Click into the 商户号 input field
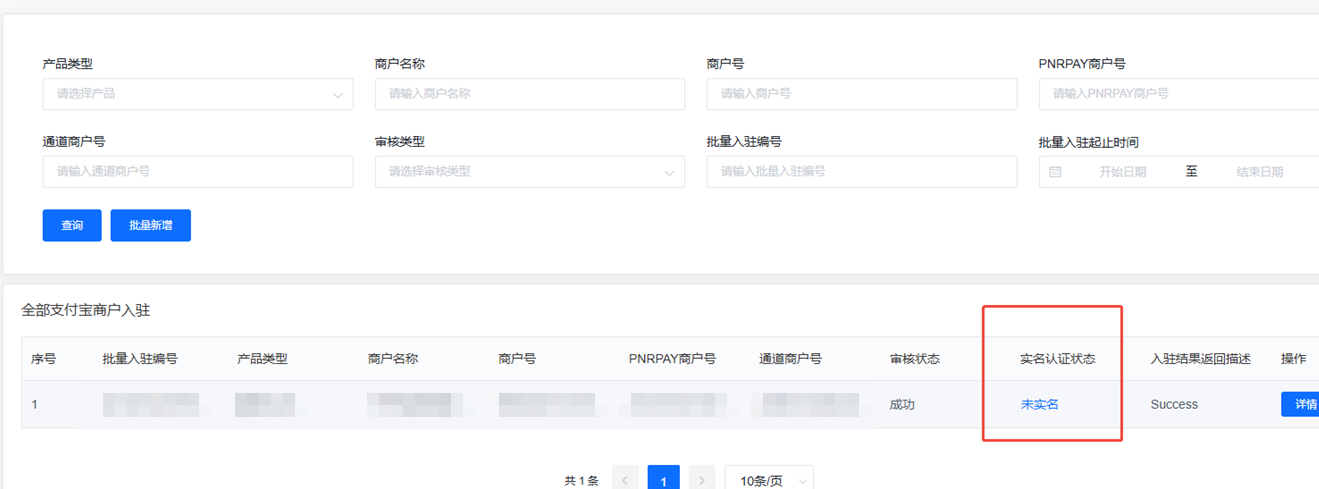The image size is (1319, 489). (861, 94)
